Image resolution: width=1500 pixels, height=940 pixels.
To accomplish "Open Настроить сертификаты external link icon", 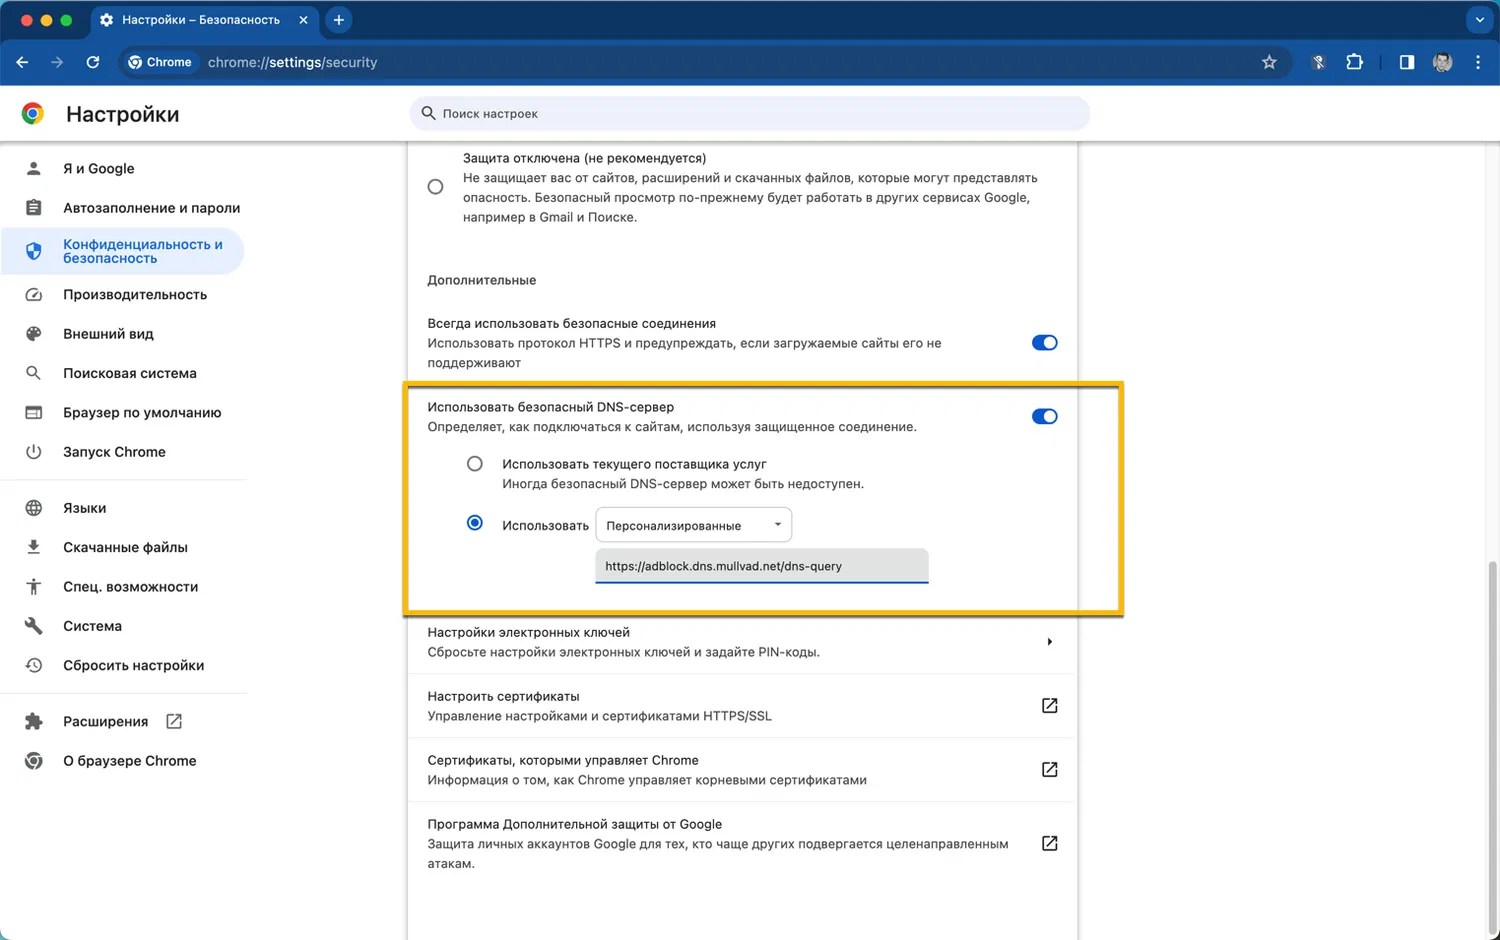I will pos(1049,706).
